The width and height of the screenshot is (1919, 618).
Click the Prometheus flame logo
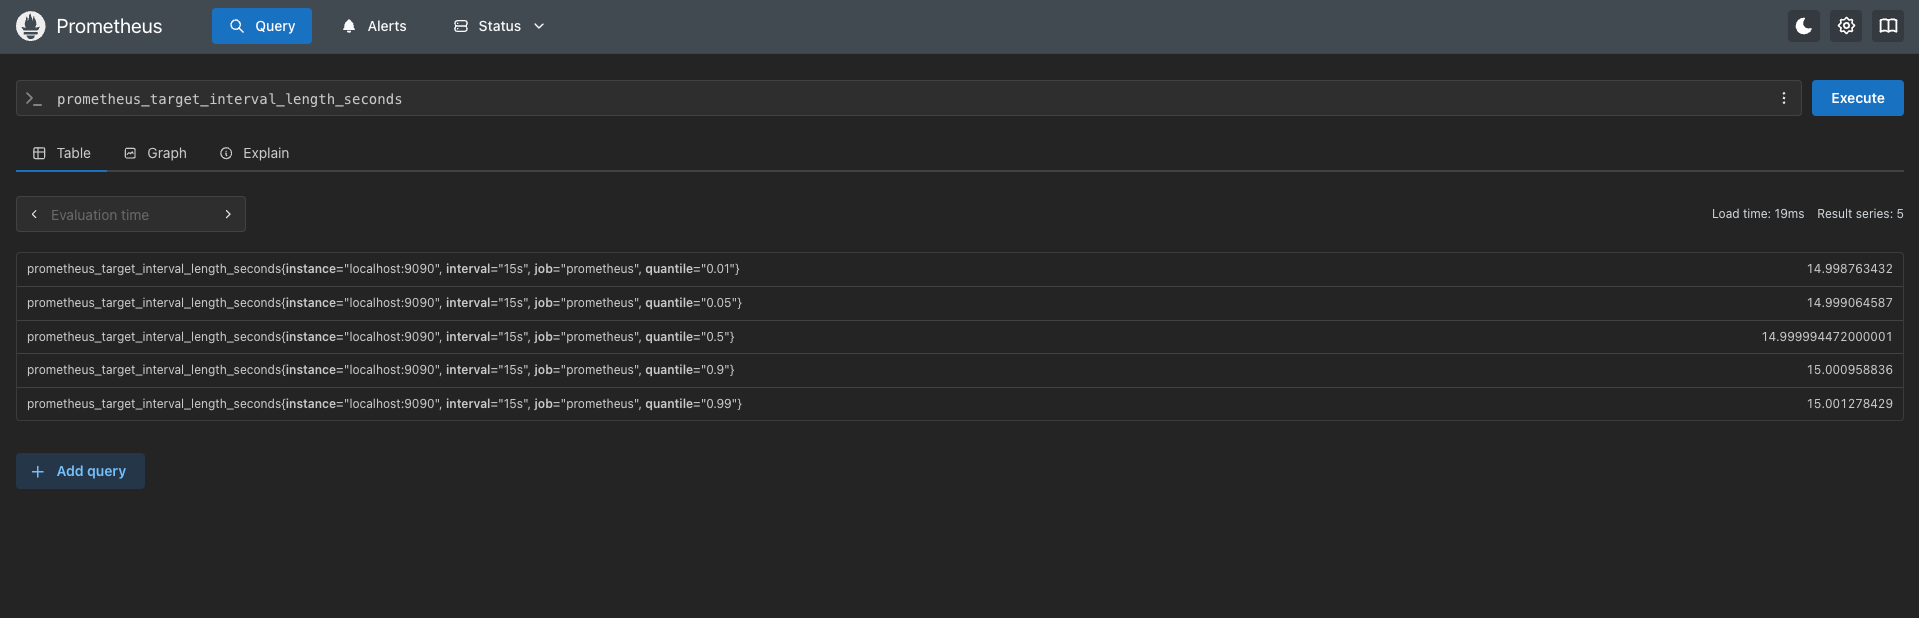tap(31, 26)
